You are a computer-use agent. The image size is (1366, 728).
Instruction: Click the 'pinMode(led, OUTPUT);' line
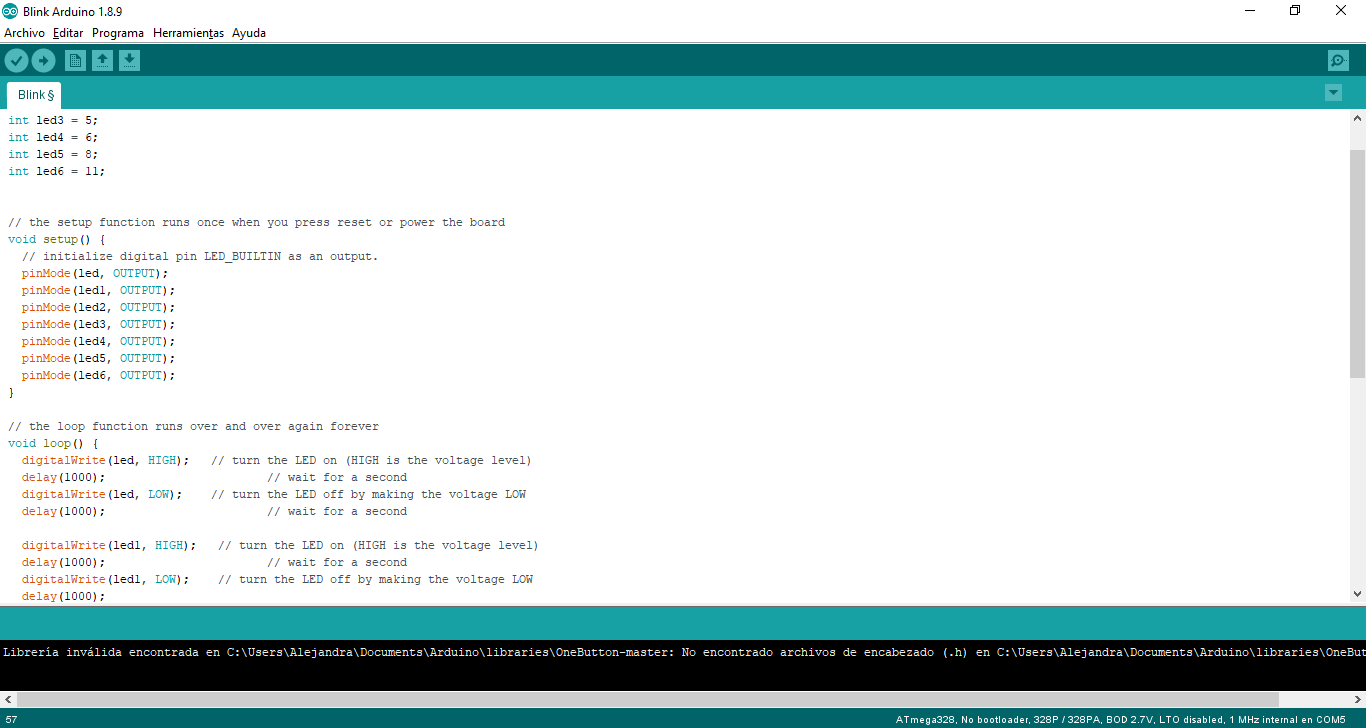pyautogui.click(x=95, y=273)
